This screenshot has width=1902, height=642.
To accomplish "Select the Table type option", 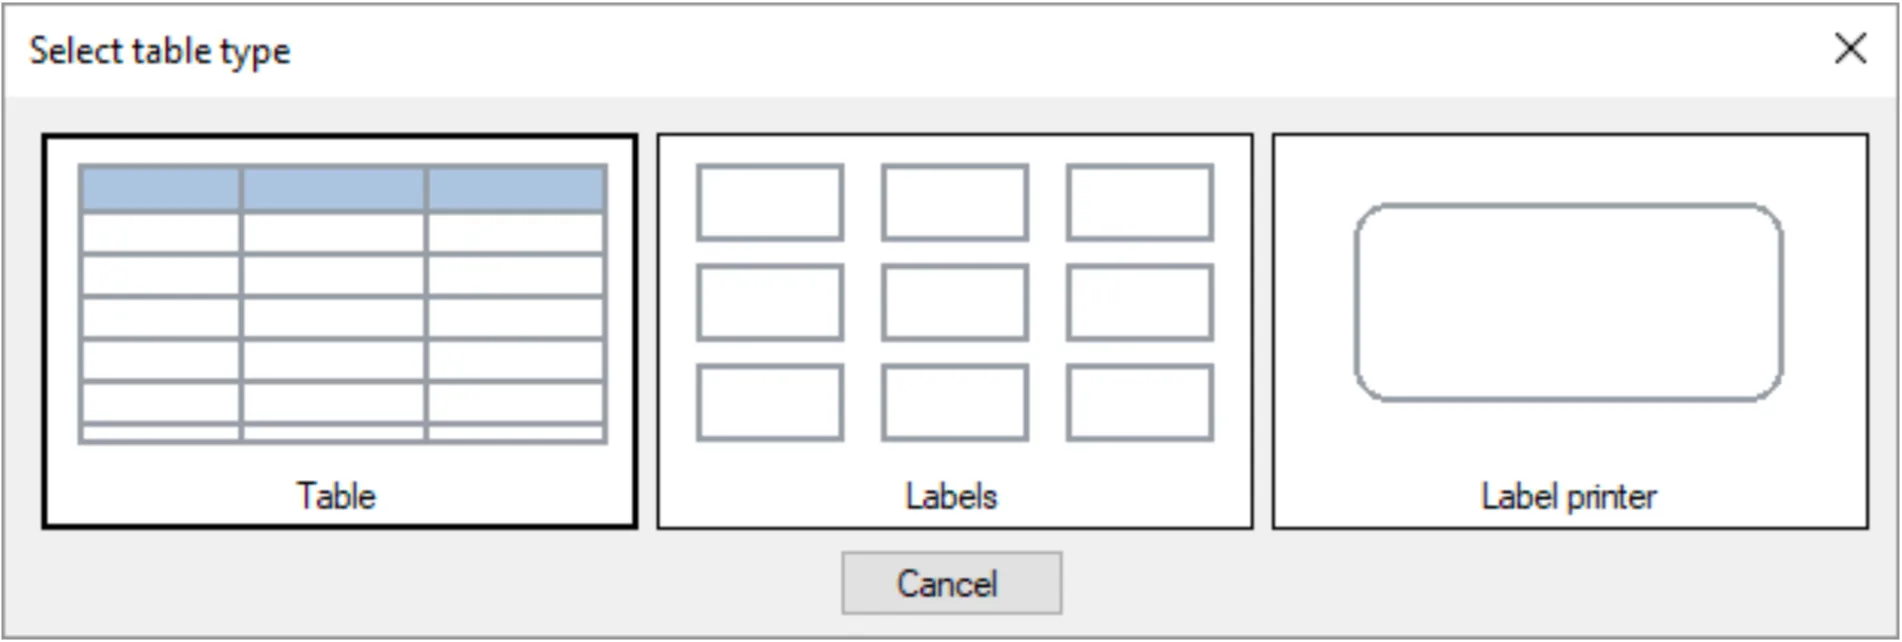I will pyautogui.click(x=339, y=330).
